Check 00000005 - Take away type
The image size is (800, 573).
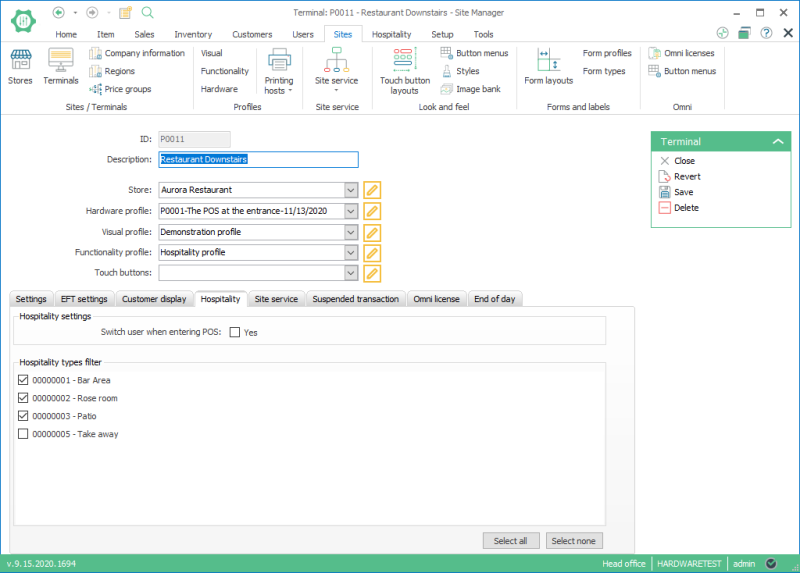(x=23, y=434)
